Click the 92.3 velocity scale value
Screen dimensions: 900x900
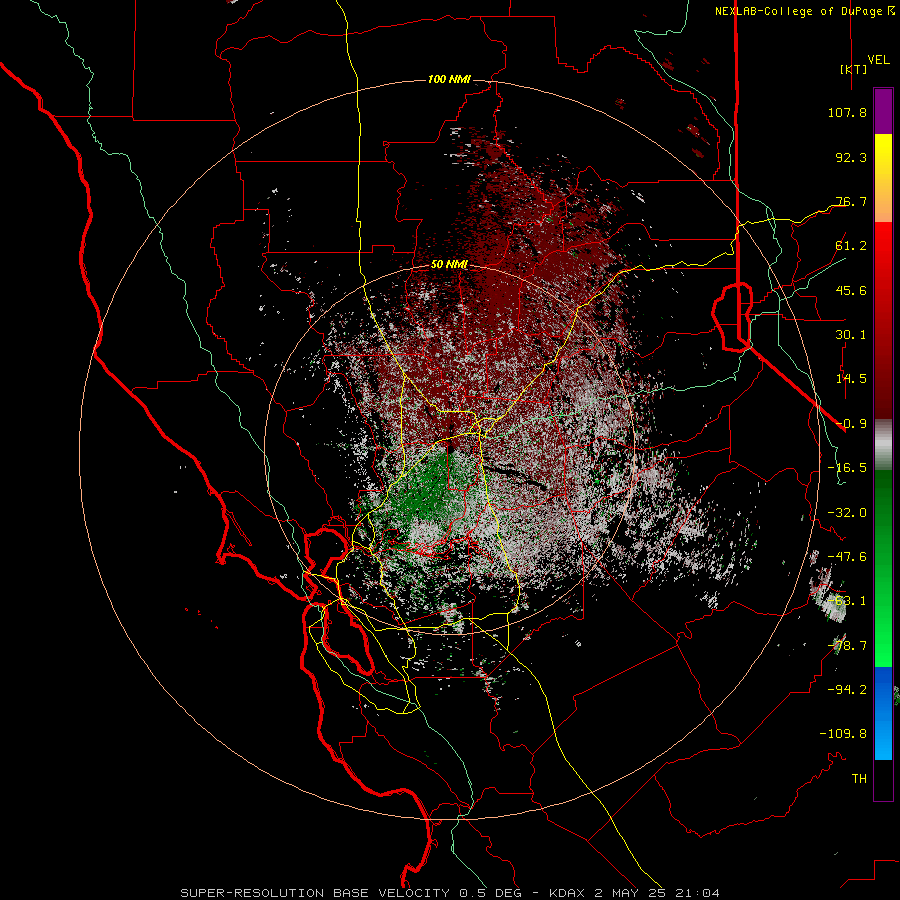pos(851,157)
